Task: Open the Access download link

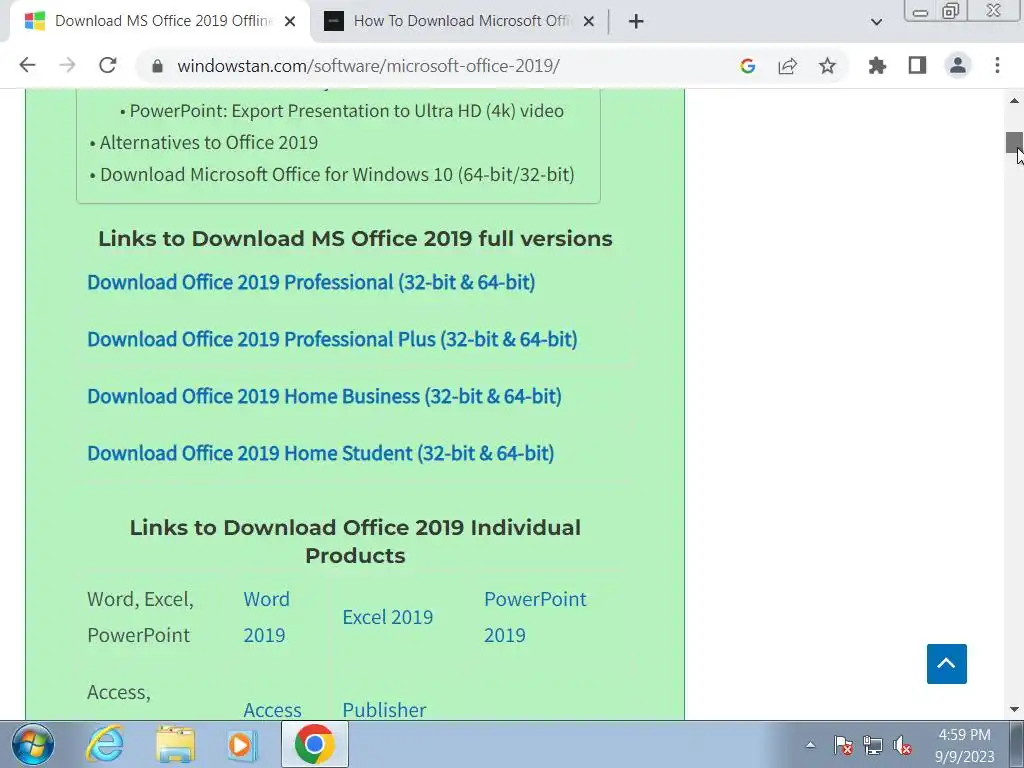Action: point(272,709)
